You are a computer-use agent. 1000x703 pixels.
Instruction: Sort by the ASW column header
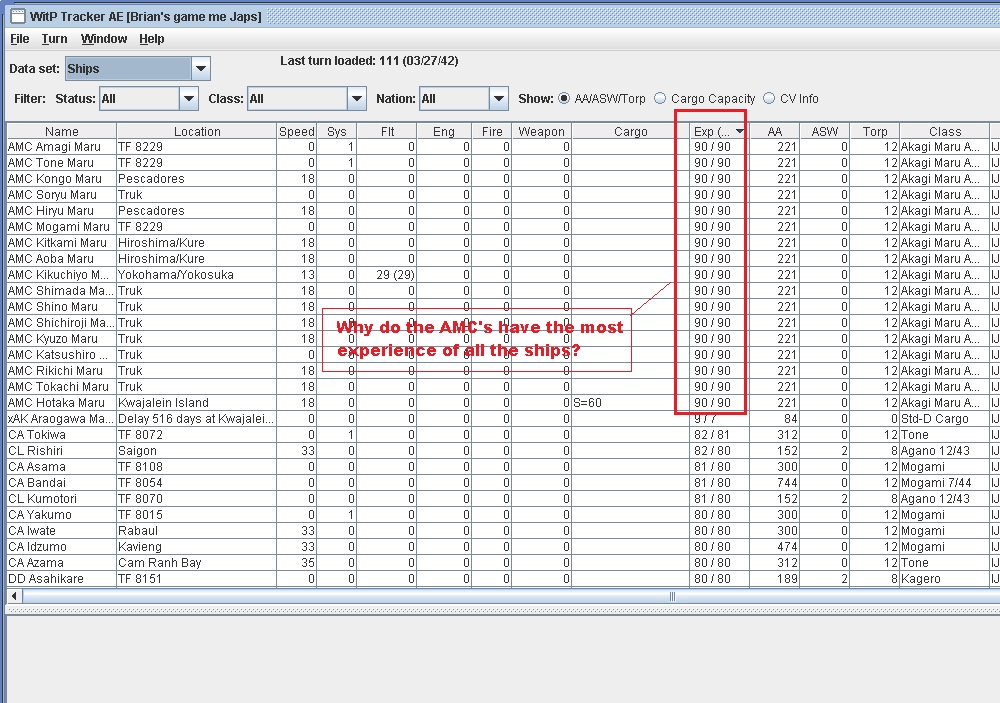pos(825,131)
